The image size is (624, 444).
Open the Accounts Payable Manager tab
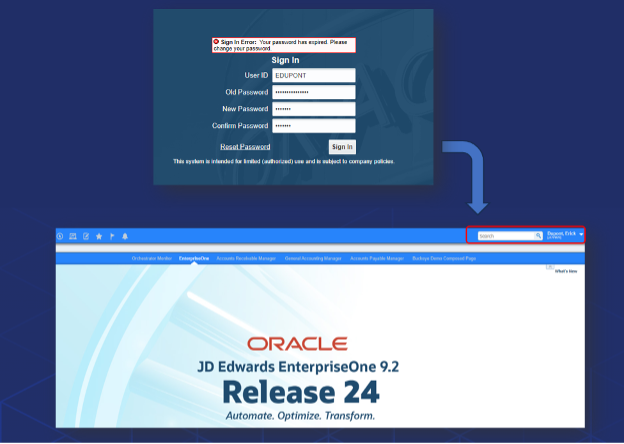tap(377, 259)
